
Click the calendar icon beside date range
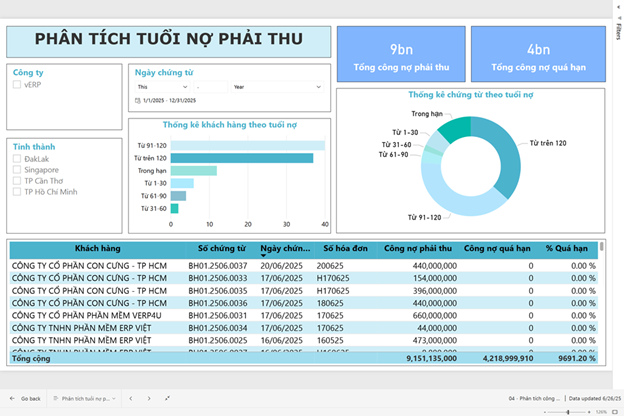point(138,101)
